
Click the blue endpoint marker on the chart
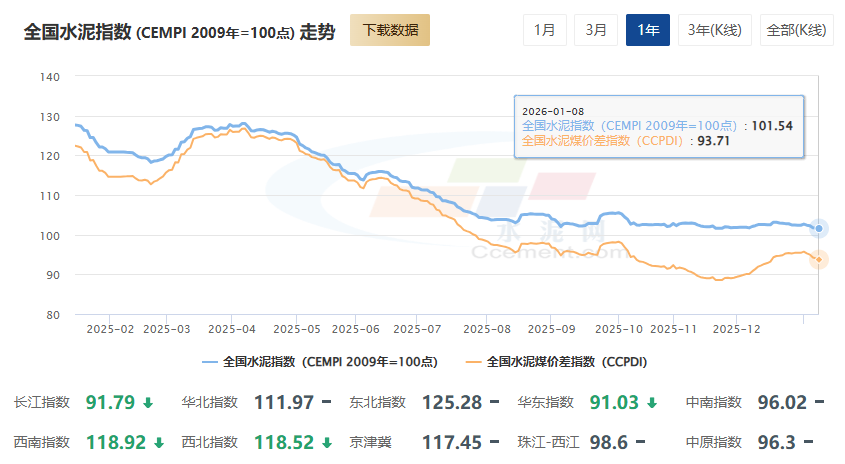tap(819, 229)
